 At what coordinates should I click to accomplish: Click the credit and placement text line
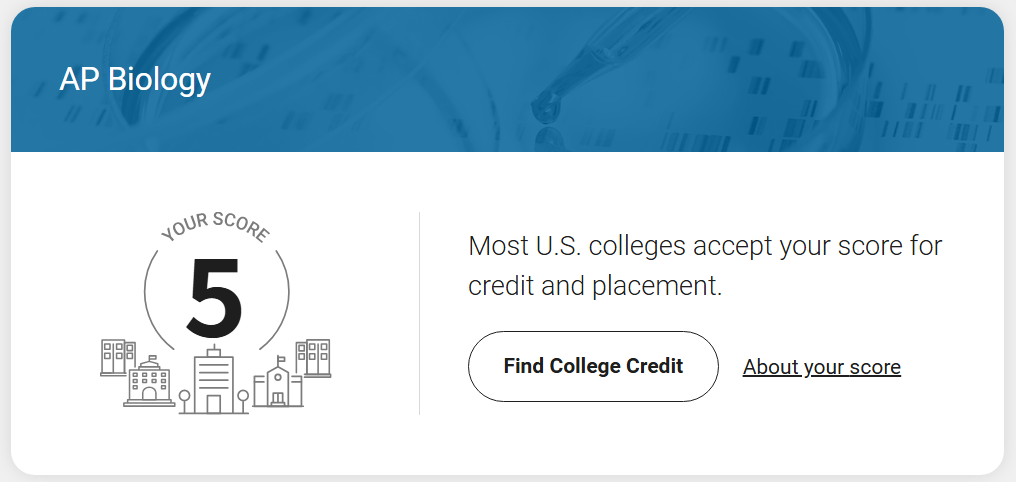click(595, 286)
